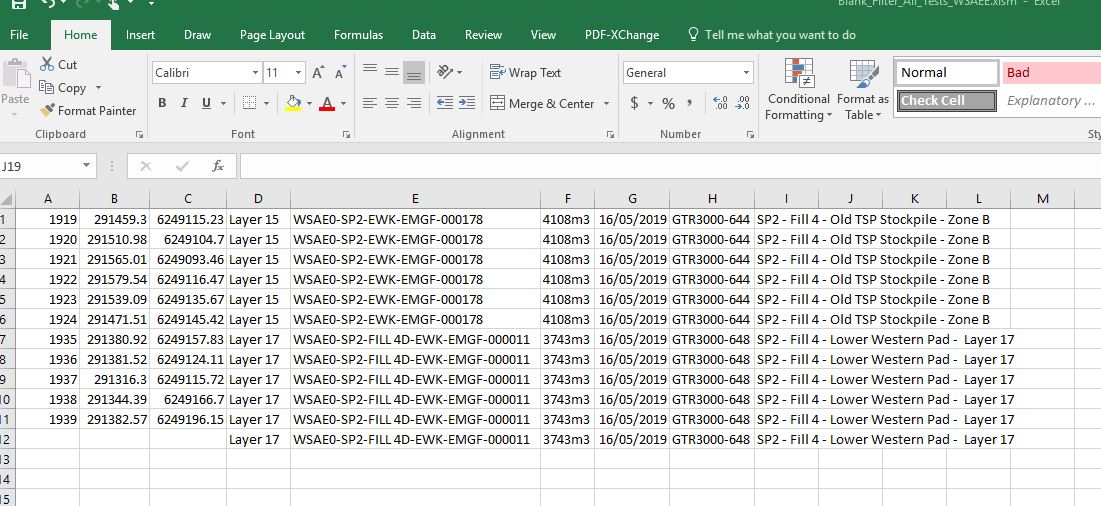Switch to the Page Layout tab
Image resolution: width=1101 pixels, height=506 pixels.
pyautogui.click(x=272, y=34)
